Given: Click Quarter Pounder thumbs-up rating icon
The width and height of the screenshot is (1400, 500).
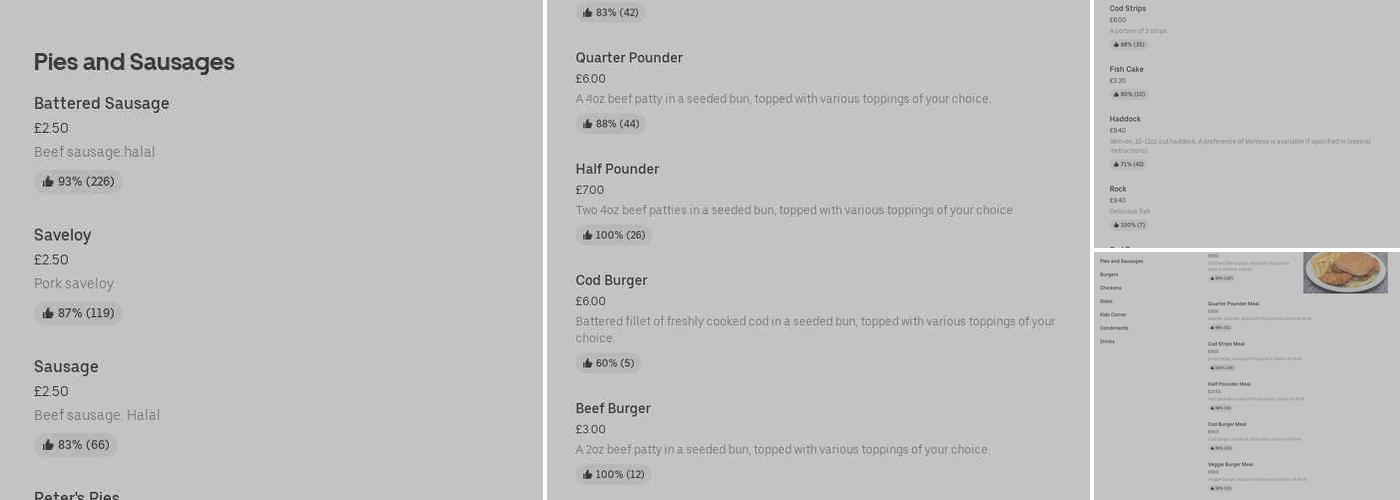Looking at the screenshot, I should 588,124.
